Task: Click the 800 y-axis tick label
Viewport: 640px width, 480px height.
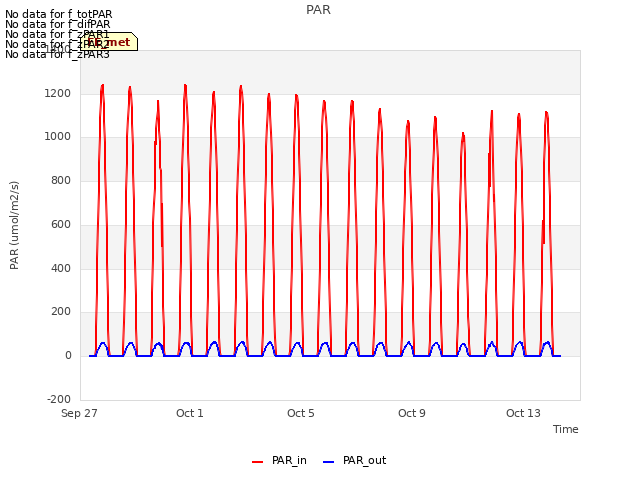Action: point(61,180)
